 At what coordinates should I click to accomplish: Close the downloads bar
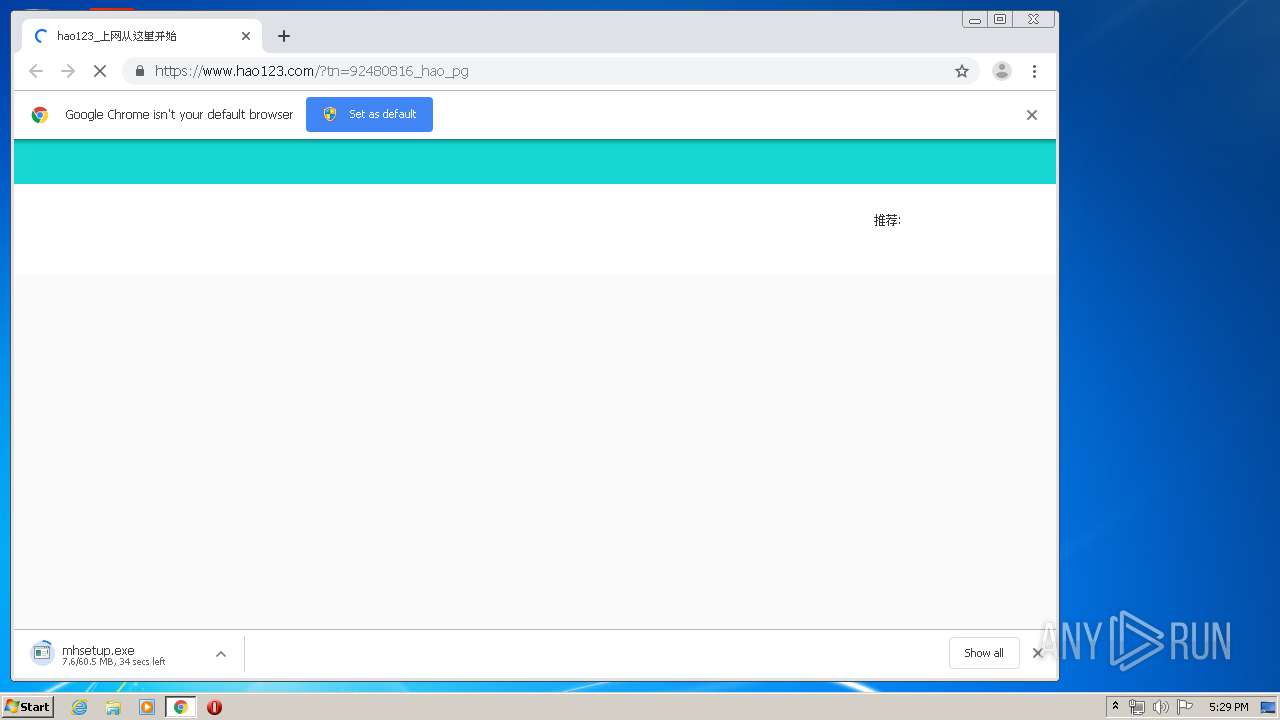pyautogui.click(x=1037, y=653)
